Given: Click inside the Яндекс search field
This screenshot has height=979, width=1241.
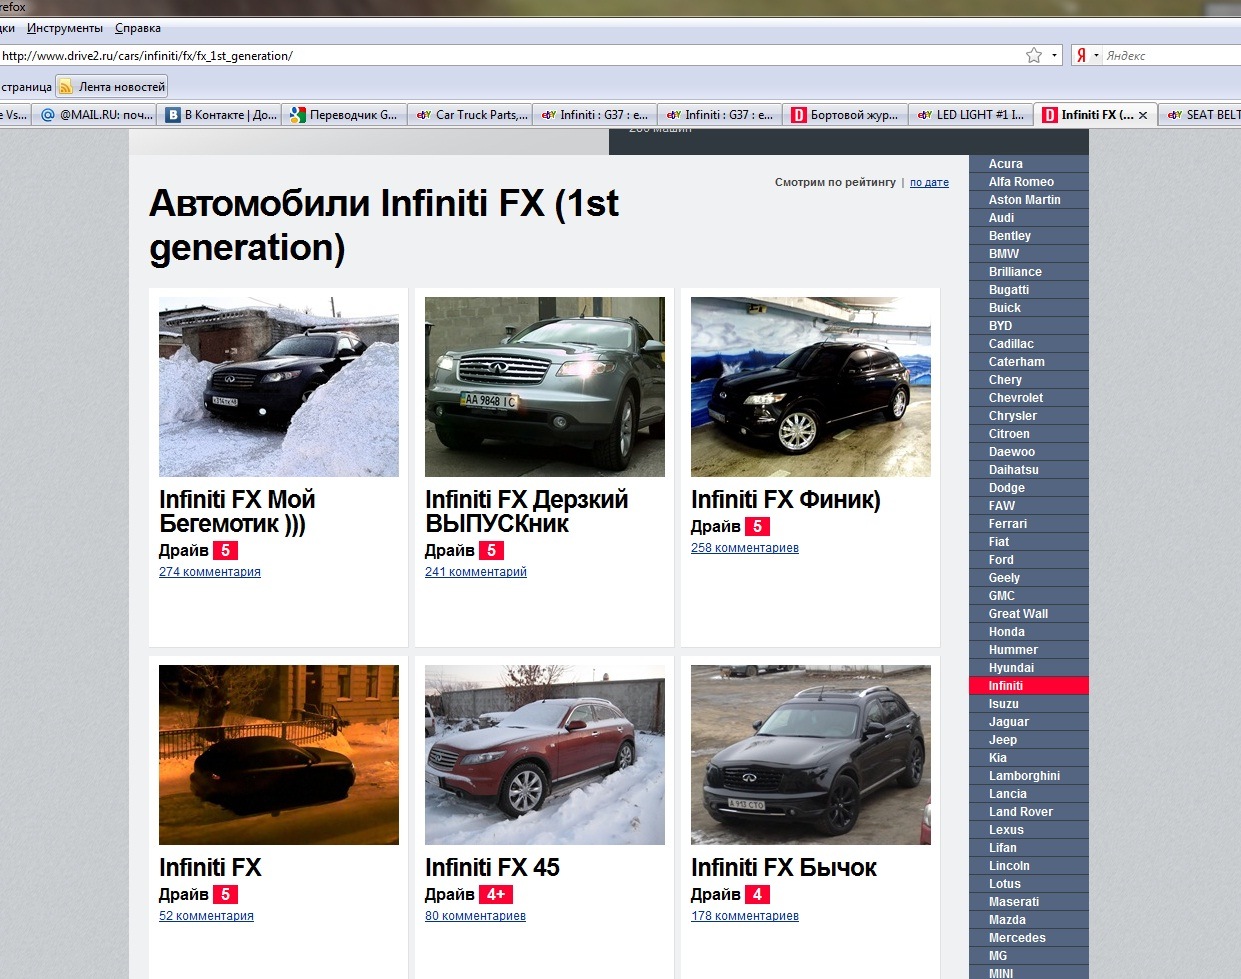Looking at the screenshot, I should [x=1172, y=56].
